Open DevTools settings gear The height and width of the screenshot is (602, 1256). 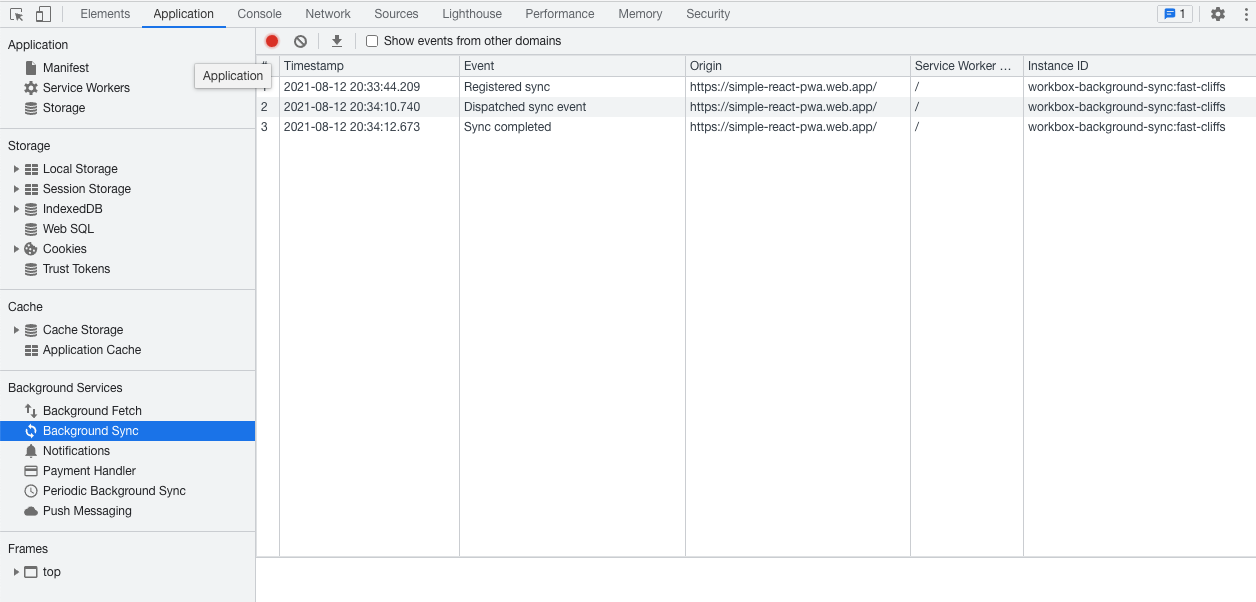click(1216, 13)
